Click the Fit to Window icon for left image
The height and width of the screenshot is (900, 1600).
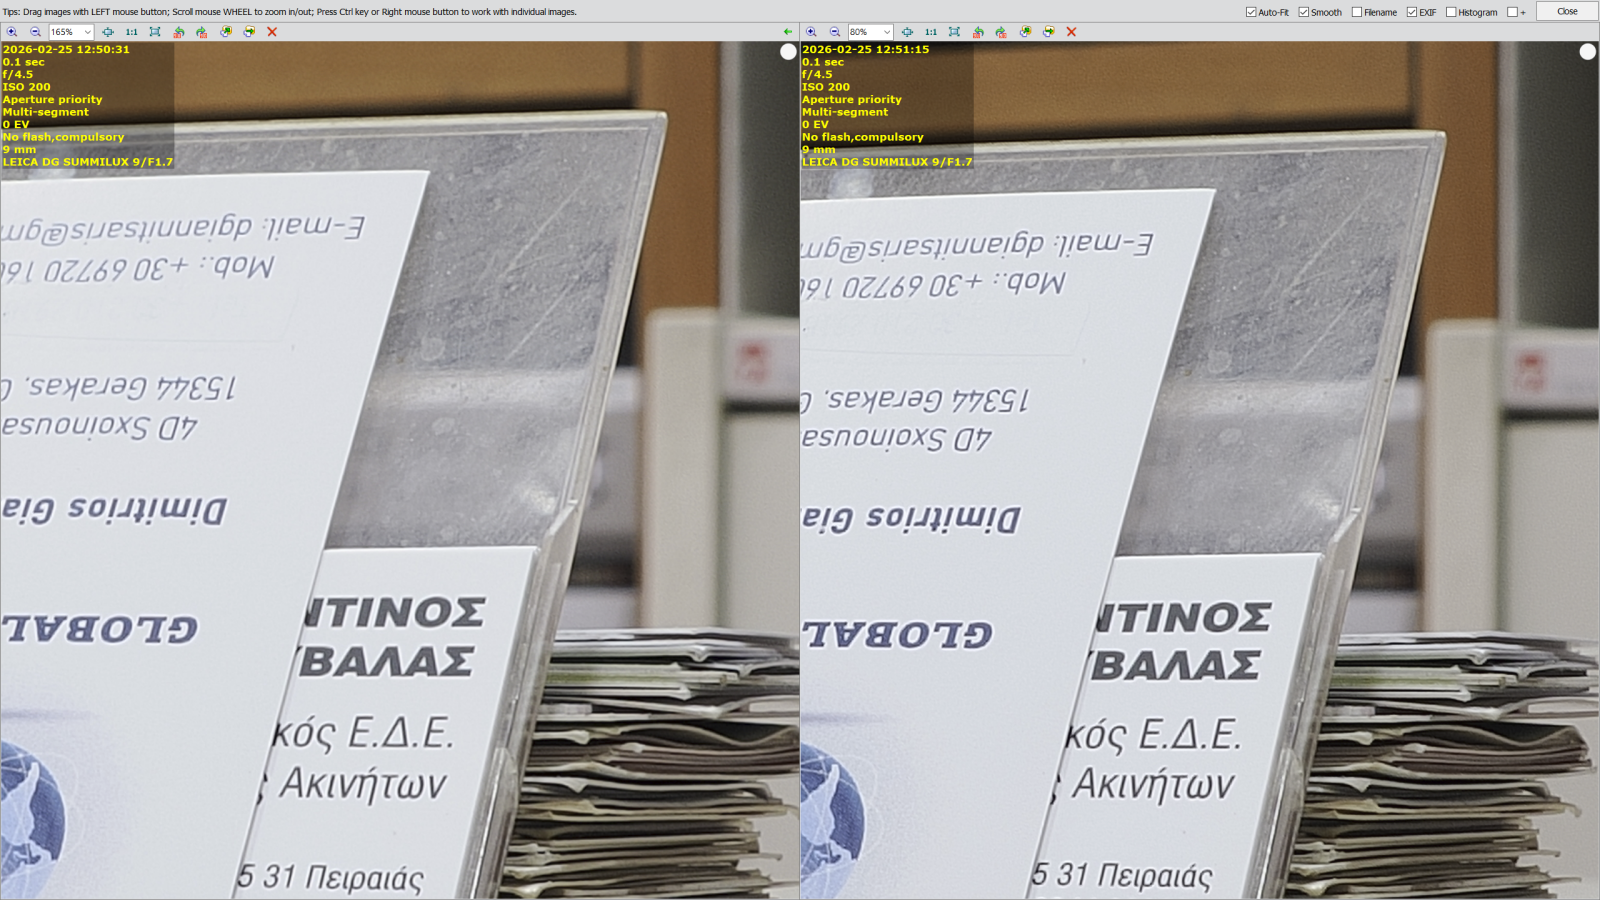click(x=153, y=33)
